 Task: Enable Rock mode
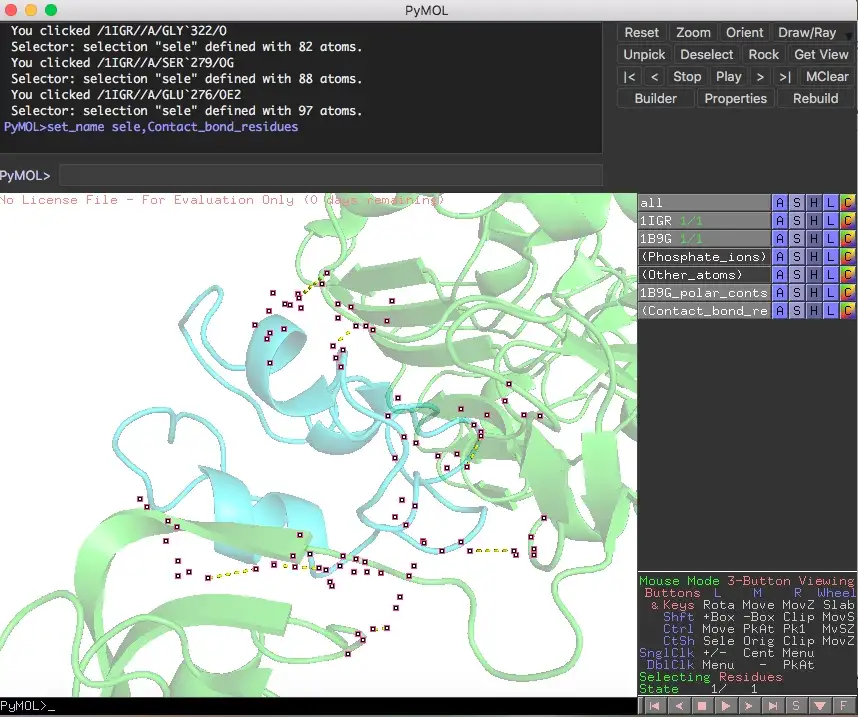[763, 54]
